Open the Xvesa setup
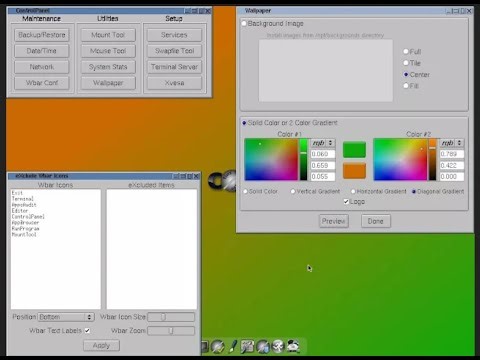480x360 pixels. point(174,83)
